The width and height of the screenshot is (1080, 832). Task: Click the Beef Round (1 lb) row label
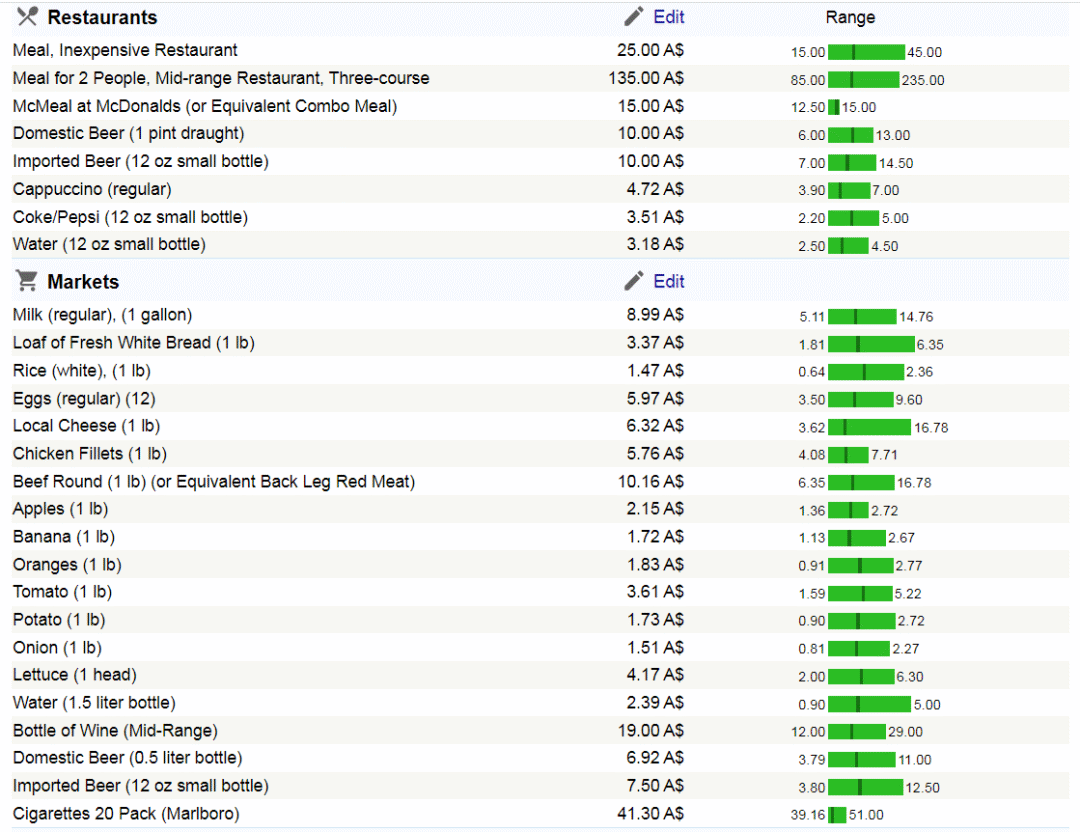click(x=213, y=482)
